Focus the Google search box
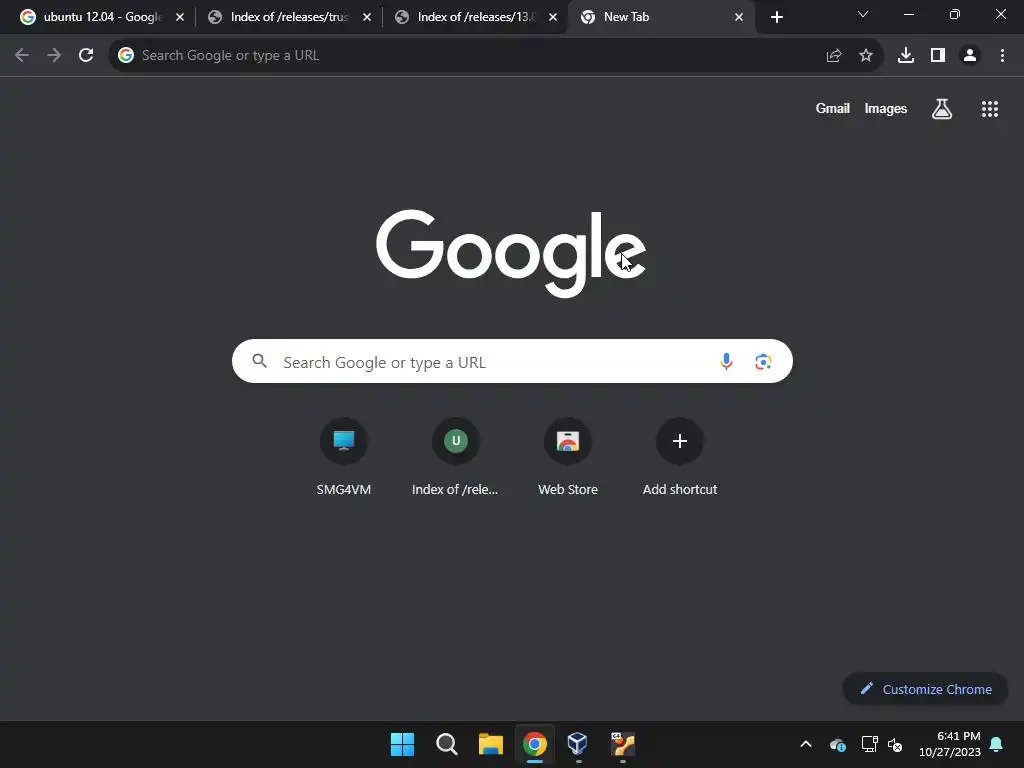The width and height of the screenshot is (1024, 768). tap(512, 361)
